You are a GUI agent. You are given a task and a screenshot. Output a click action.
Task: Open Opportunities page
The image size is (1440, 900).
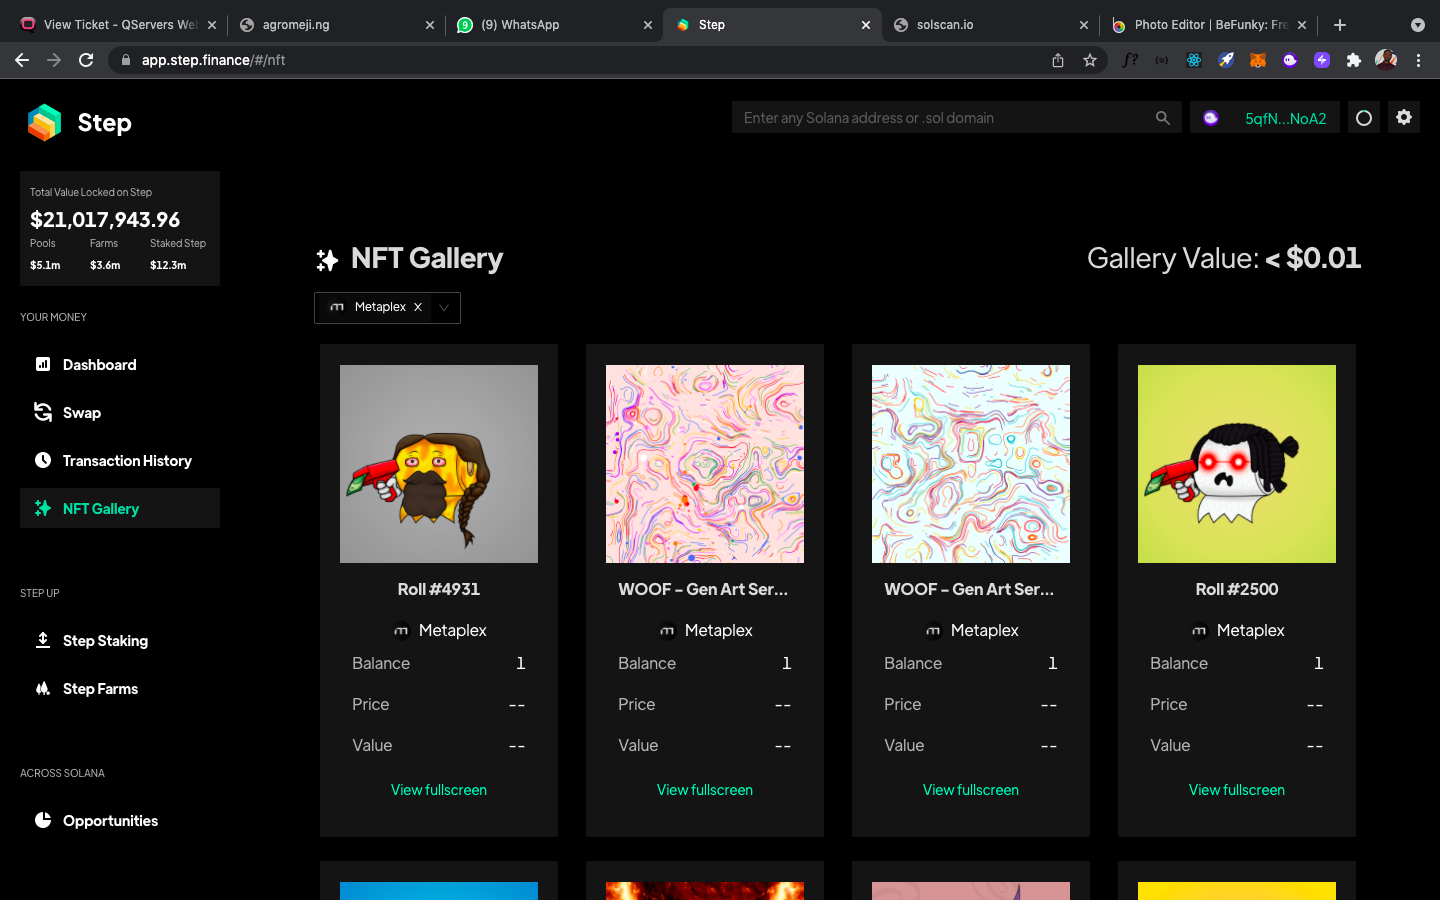[120, 821]
